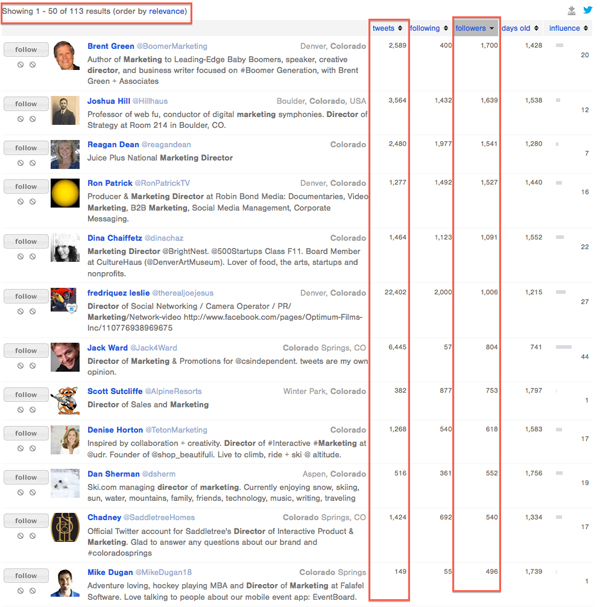Open the @MikeDugan18 handle link
Screen dimensions: 600x607
(164, 573)
